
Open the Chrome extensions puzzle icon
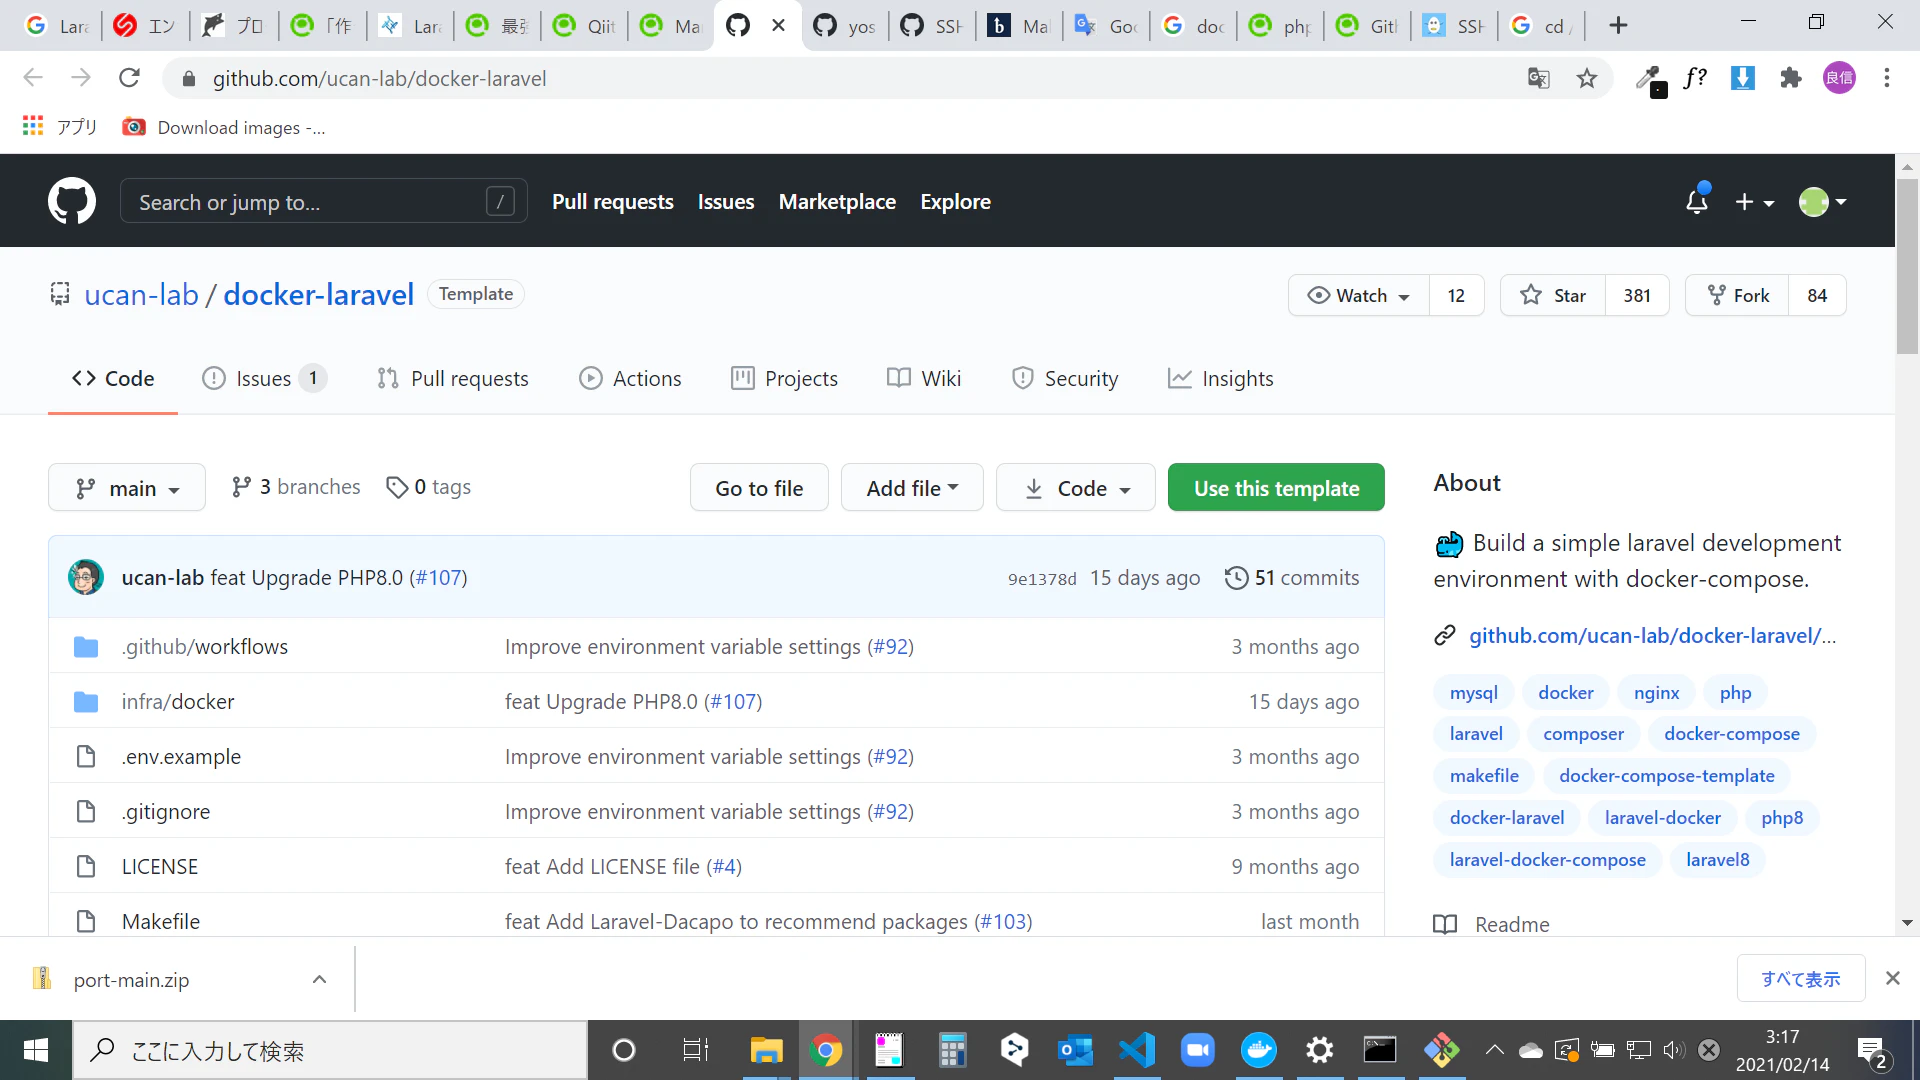[1791, 78]
